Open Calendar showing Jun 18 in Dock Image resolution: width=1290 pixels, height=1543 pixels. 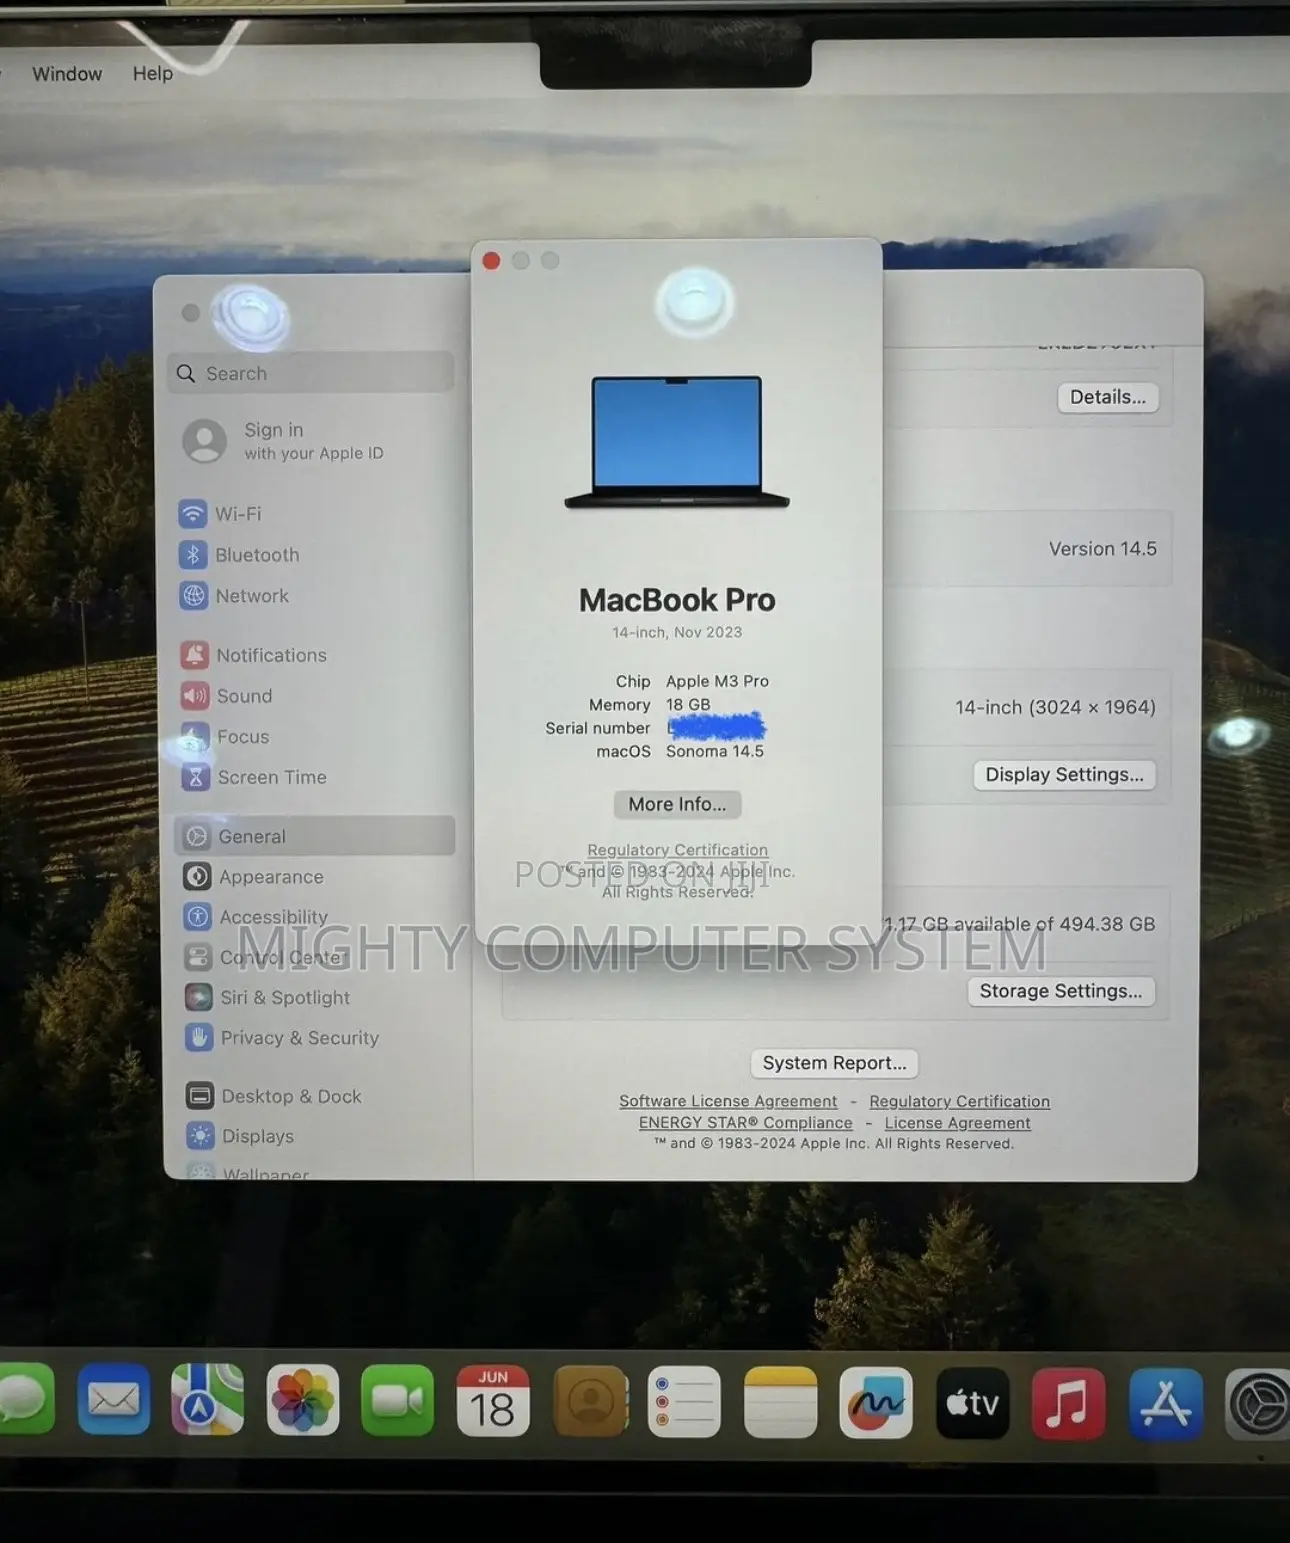493,1402
